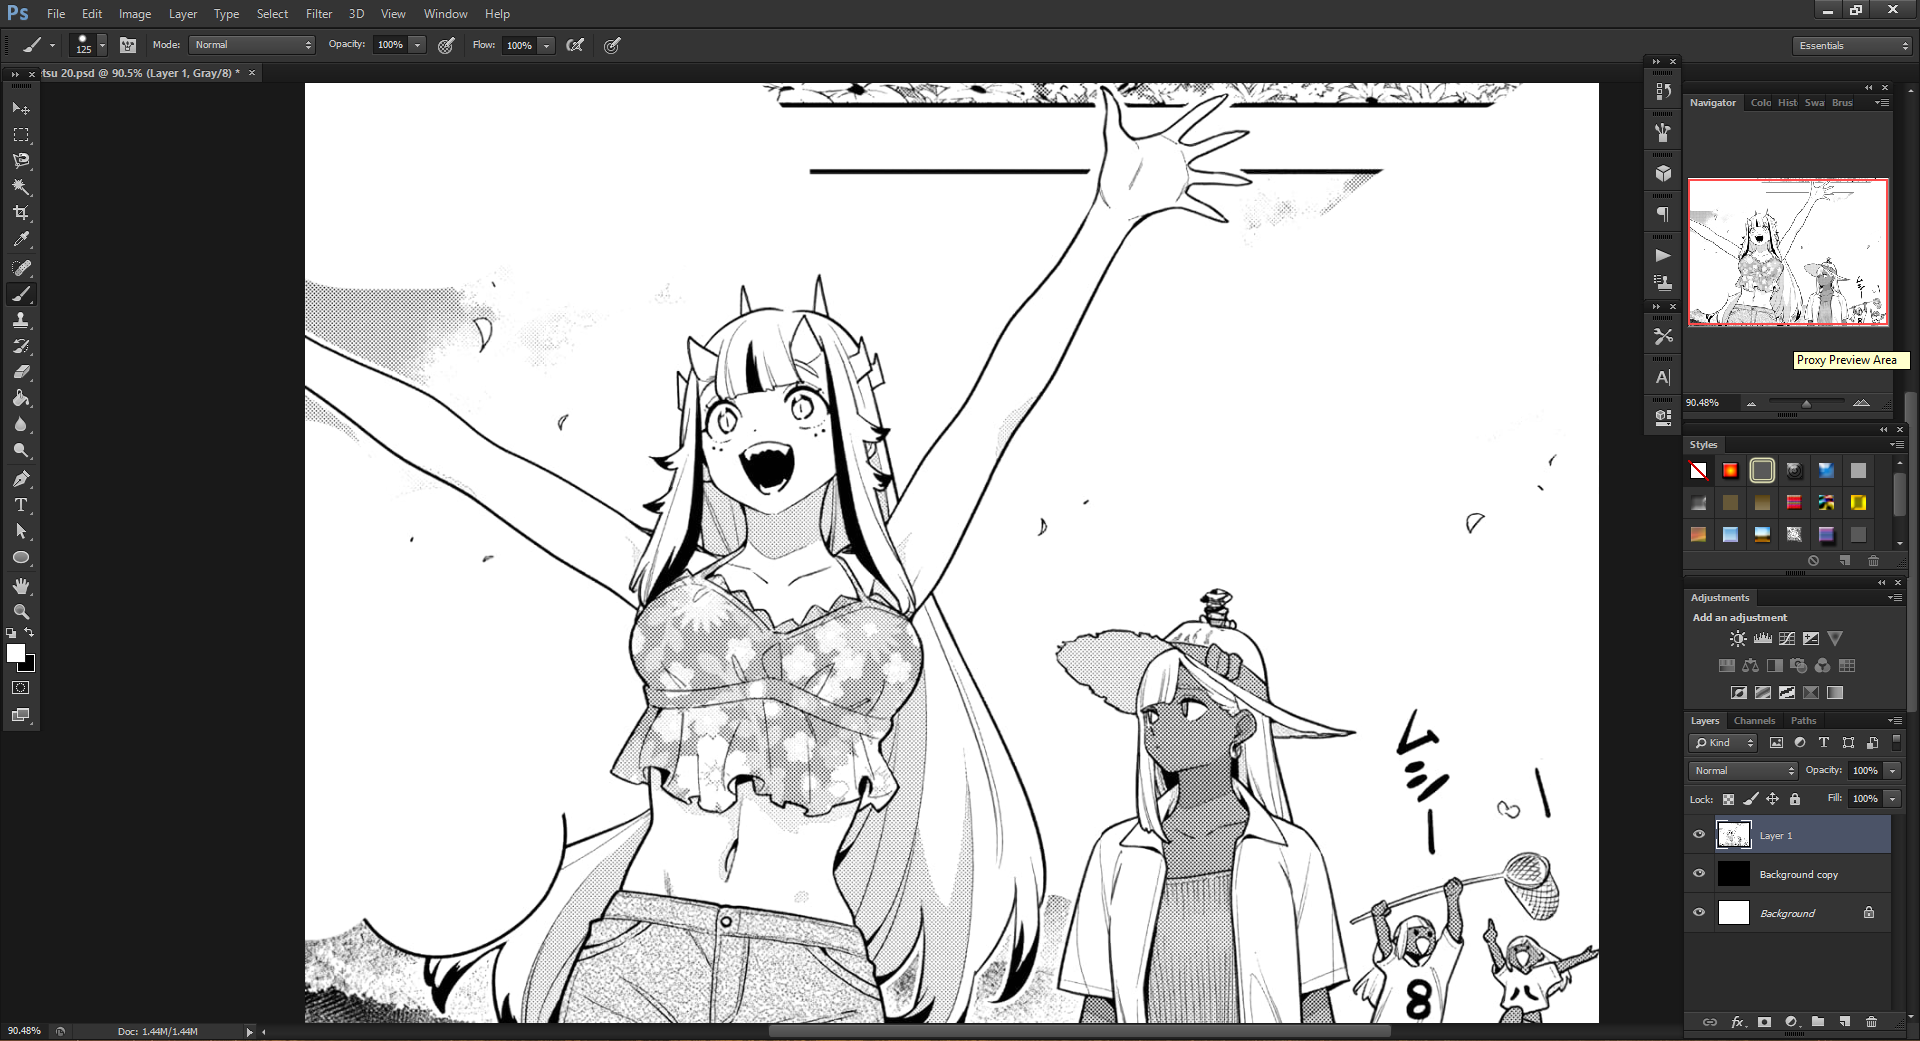Swap foreground and background colors
Viewport: 1920px width, 1041px height.
pyautogui.click(x=29, y=632)
